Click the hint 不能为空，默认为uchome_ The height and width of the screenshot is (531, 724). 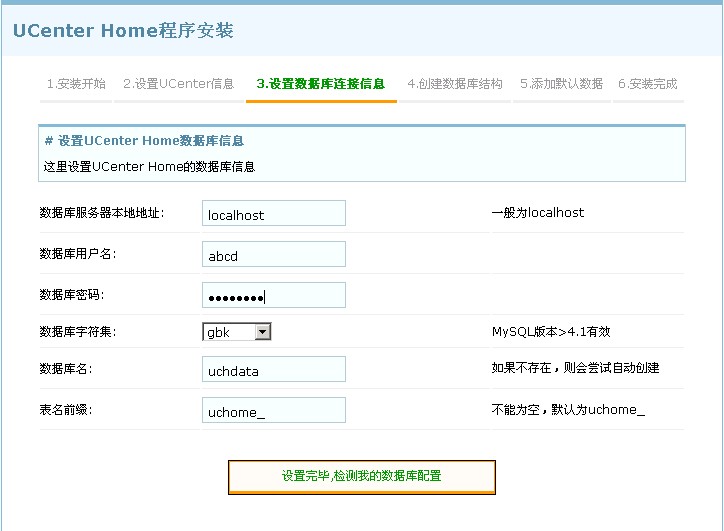(568, 410)
